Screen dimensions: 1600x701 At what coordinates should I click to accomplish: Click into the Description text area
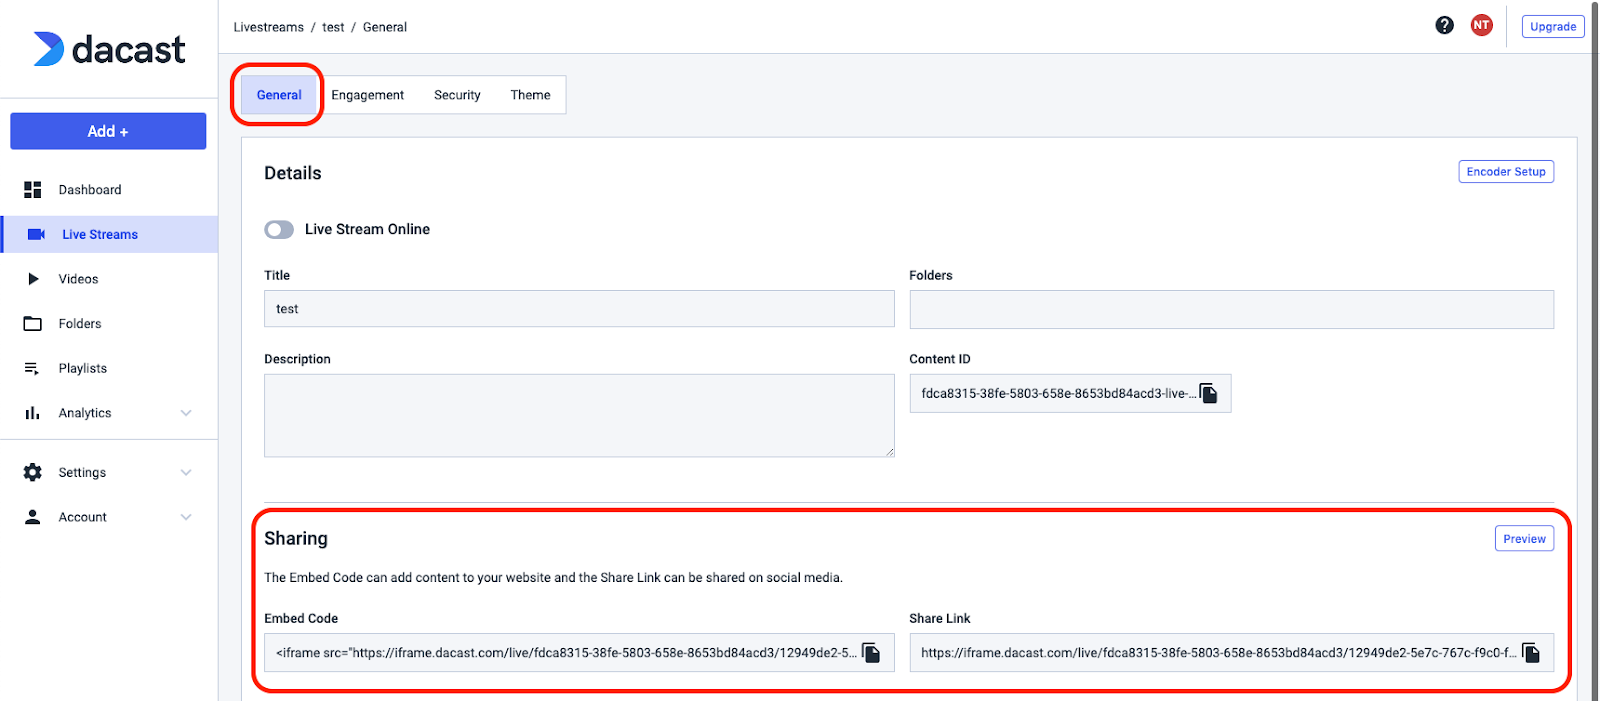pos(578,415)
